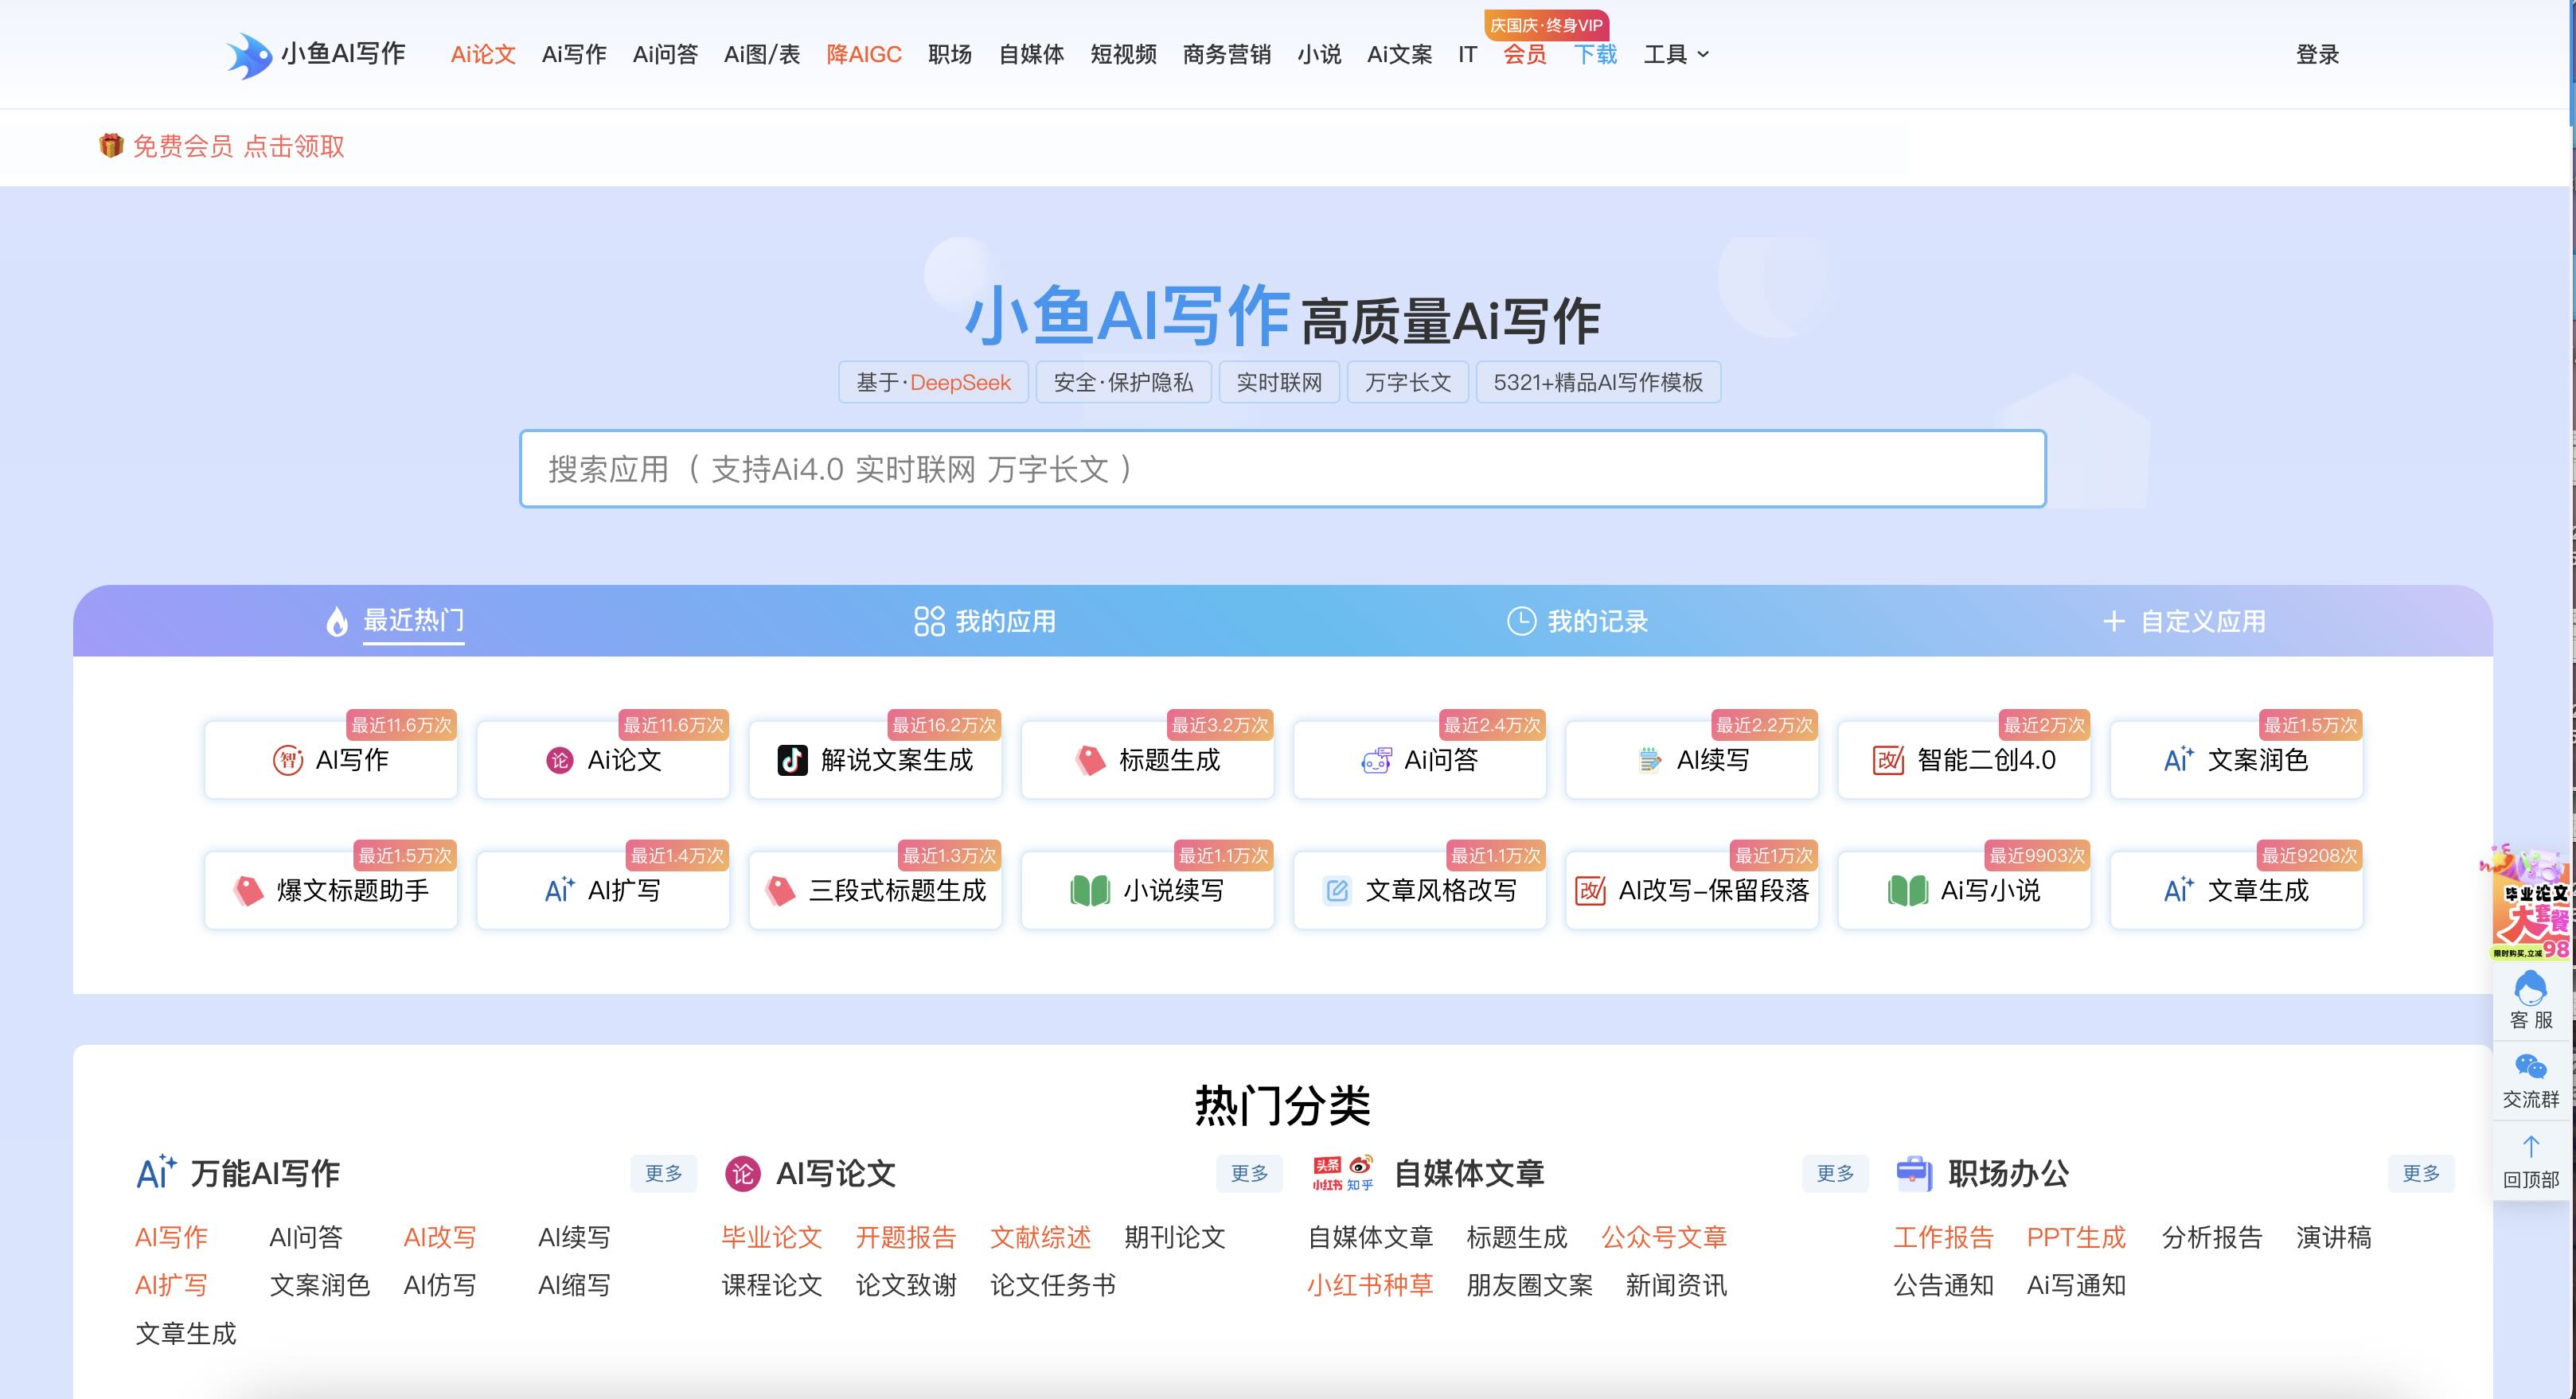This screenshot has height=1399, width=2576.
Task: Click the 小鱼AI写作 fish logo
Action: tap(248, 55)
